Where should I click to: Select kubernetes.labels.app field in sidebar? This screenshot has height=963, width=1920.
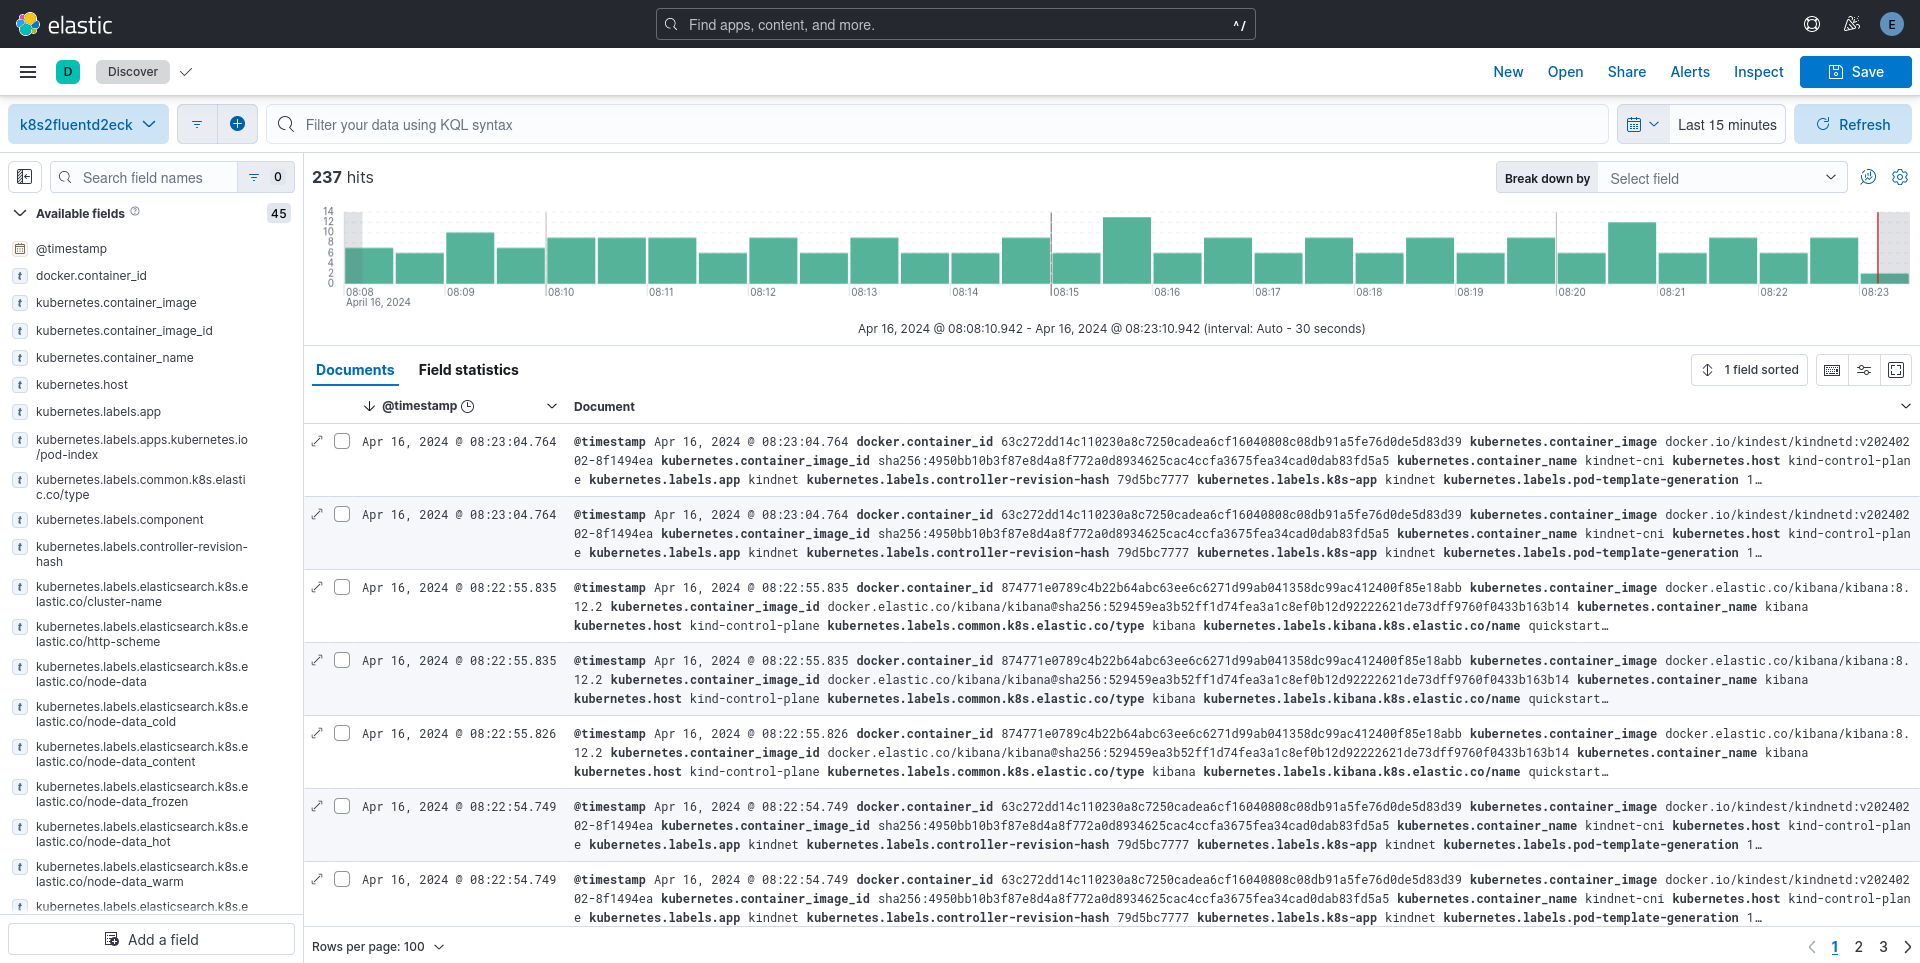(x=98, y=412)
